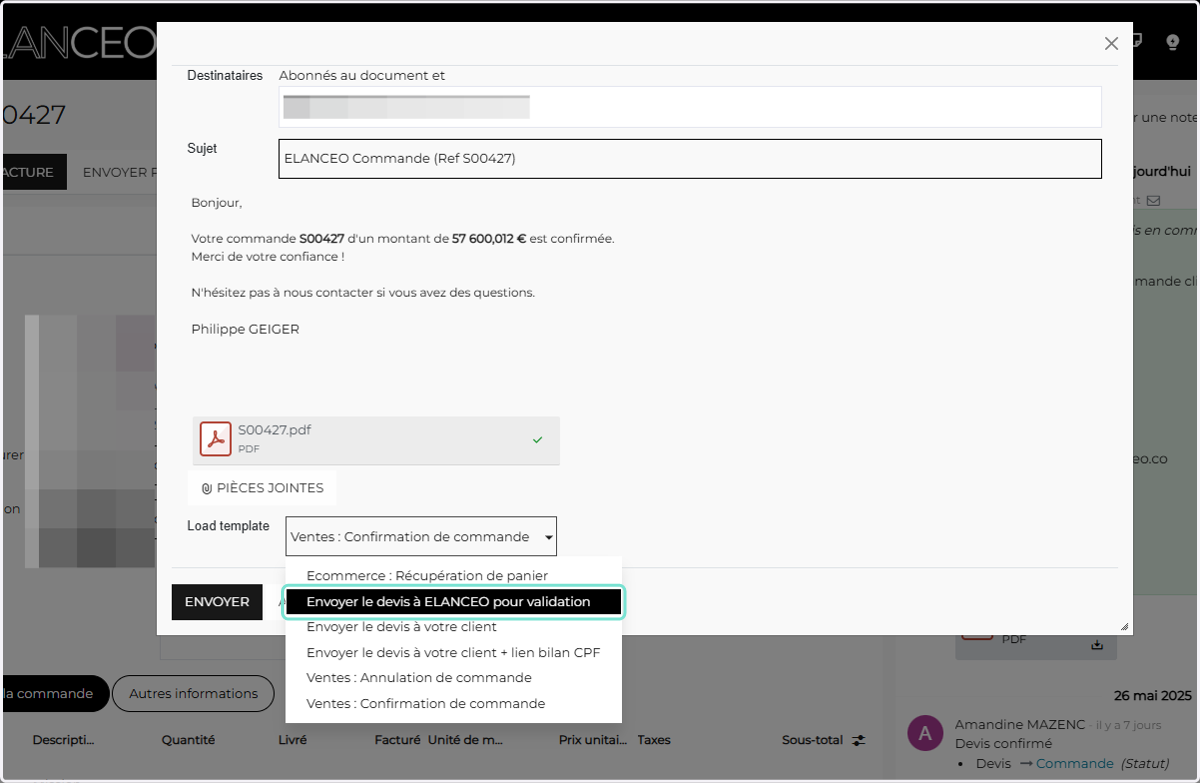Open the Load template dropdown
Screen dimensions: 1200x783
pos(421,537)
